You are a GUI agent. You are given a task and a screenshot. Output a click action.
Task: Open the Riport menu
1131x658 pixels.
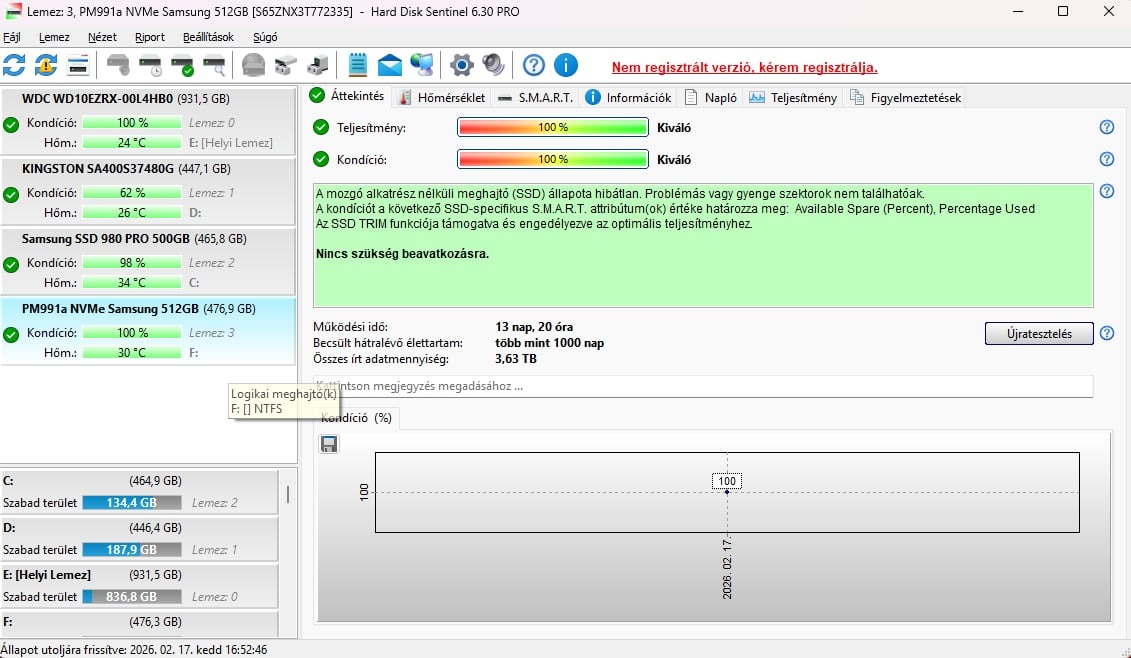click(x=150, y=38)
